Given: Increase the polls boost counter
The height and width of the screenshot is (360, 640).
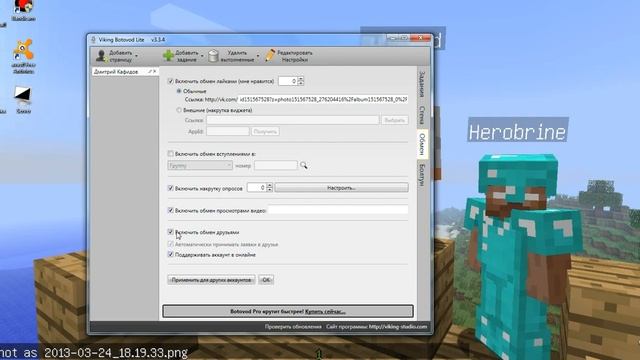Looking at the screenshot, I should (x=269, y=185).
